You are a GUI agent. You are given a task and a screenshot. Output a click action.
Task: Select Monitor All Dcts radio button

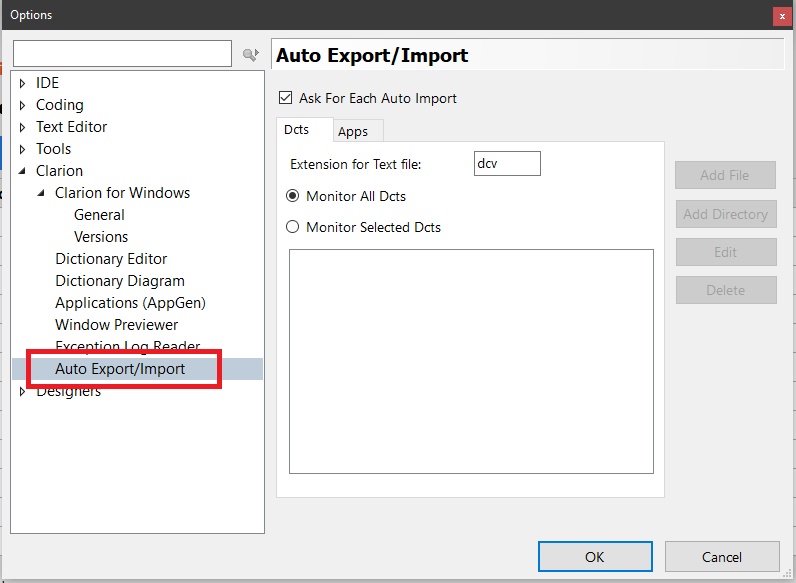(x=293, y=196)
